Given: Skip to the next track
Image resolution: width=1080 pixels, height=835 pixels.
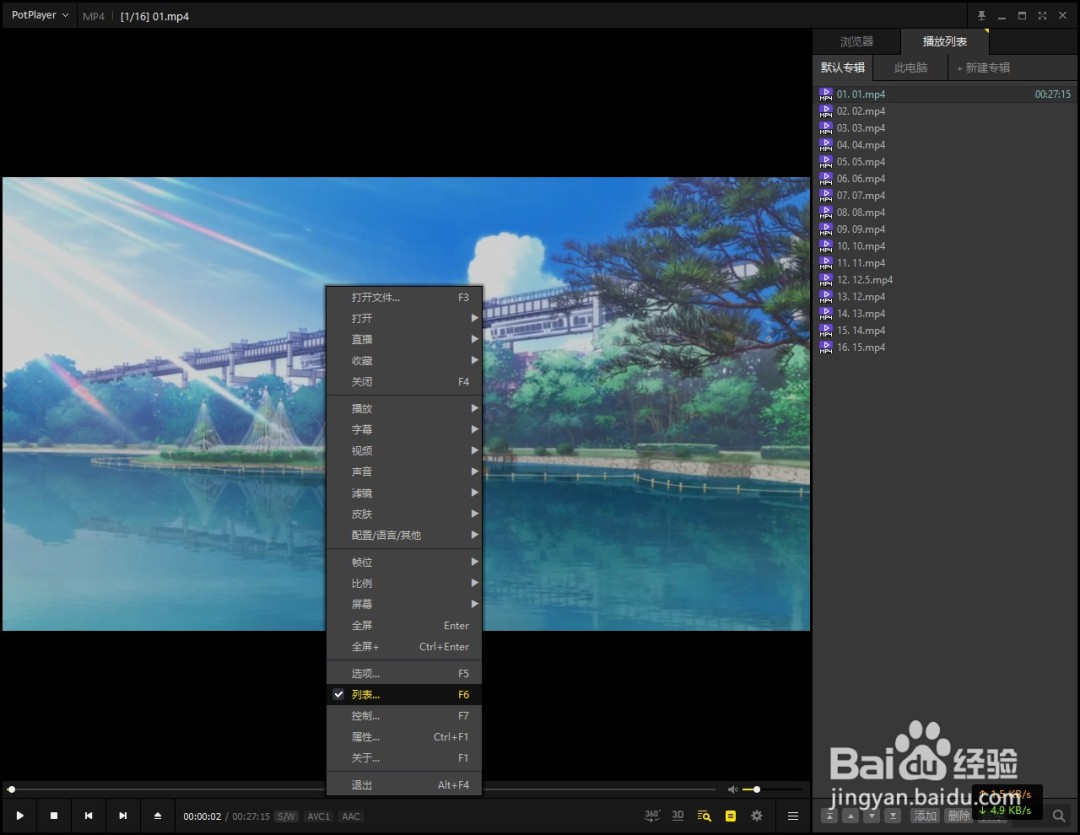Looking at the screenshot, I should coord(123,816).
